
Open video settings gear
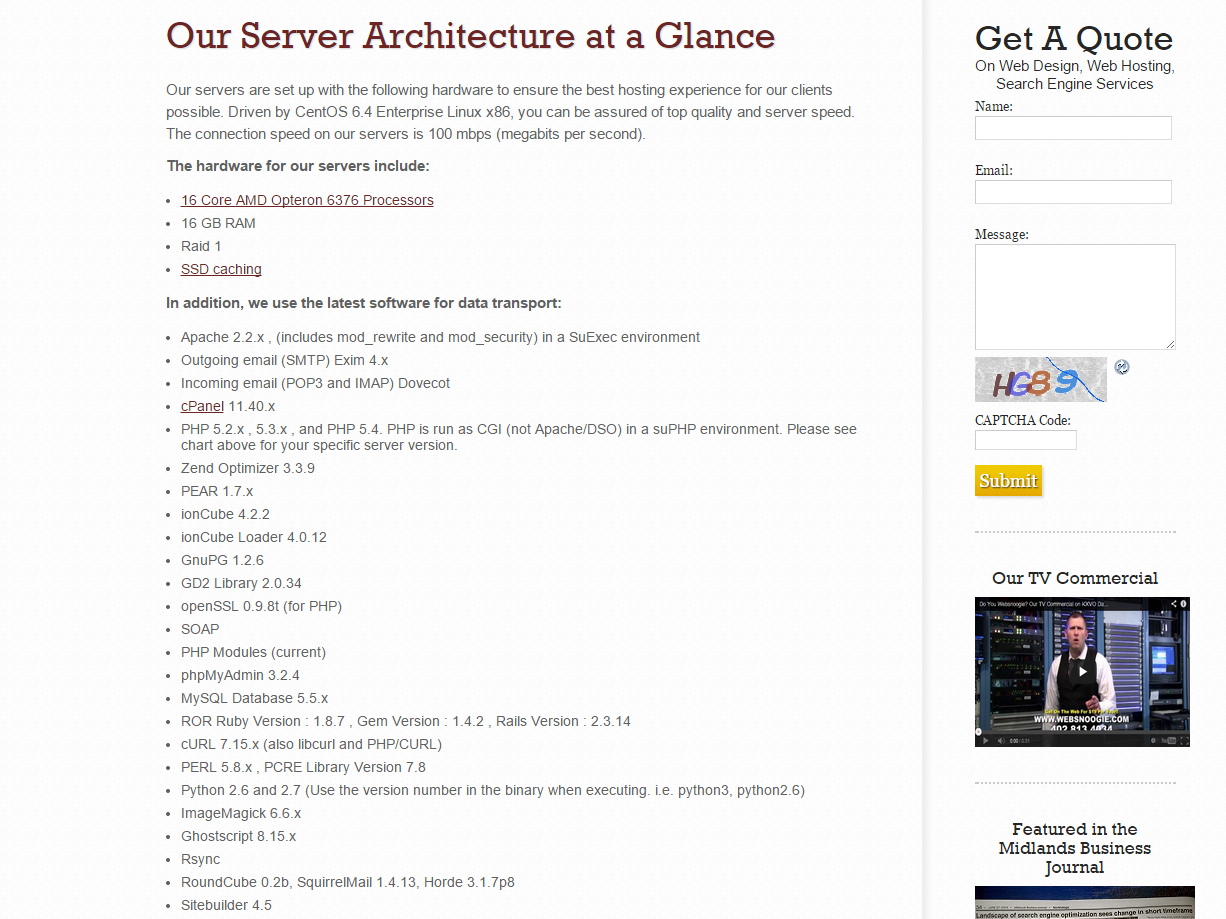pyautogui.click(x=1153, y=741)
